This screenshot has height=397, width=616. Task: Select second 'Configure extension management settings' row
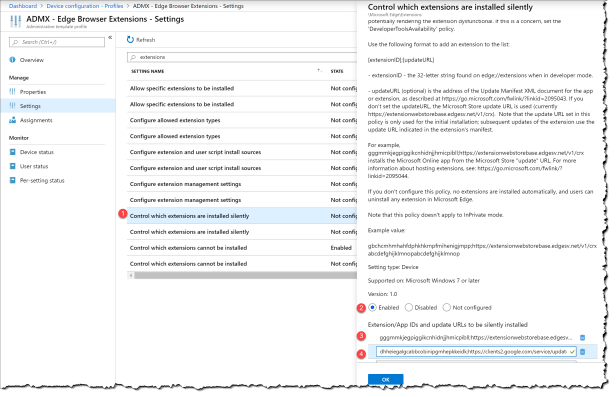coord(242,200)
